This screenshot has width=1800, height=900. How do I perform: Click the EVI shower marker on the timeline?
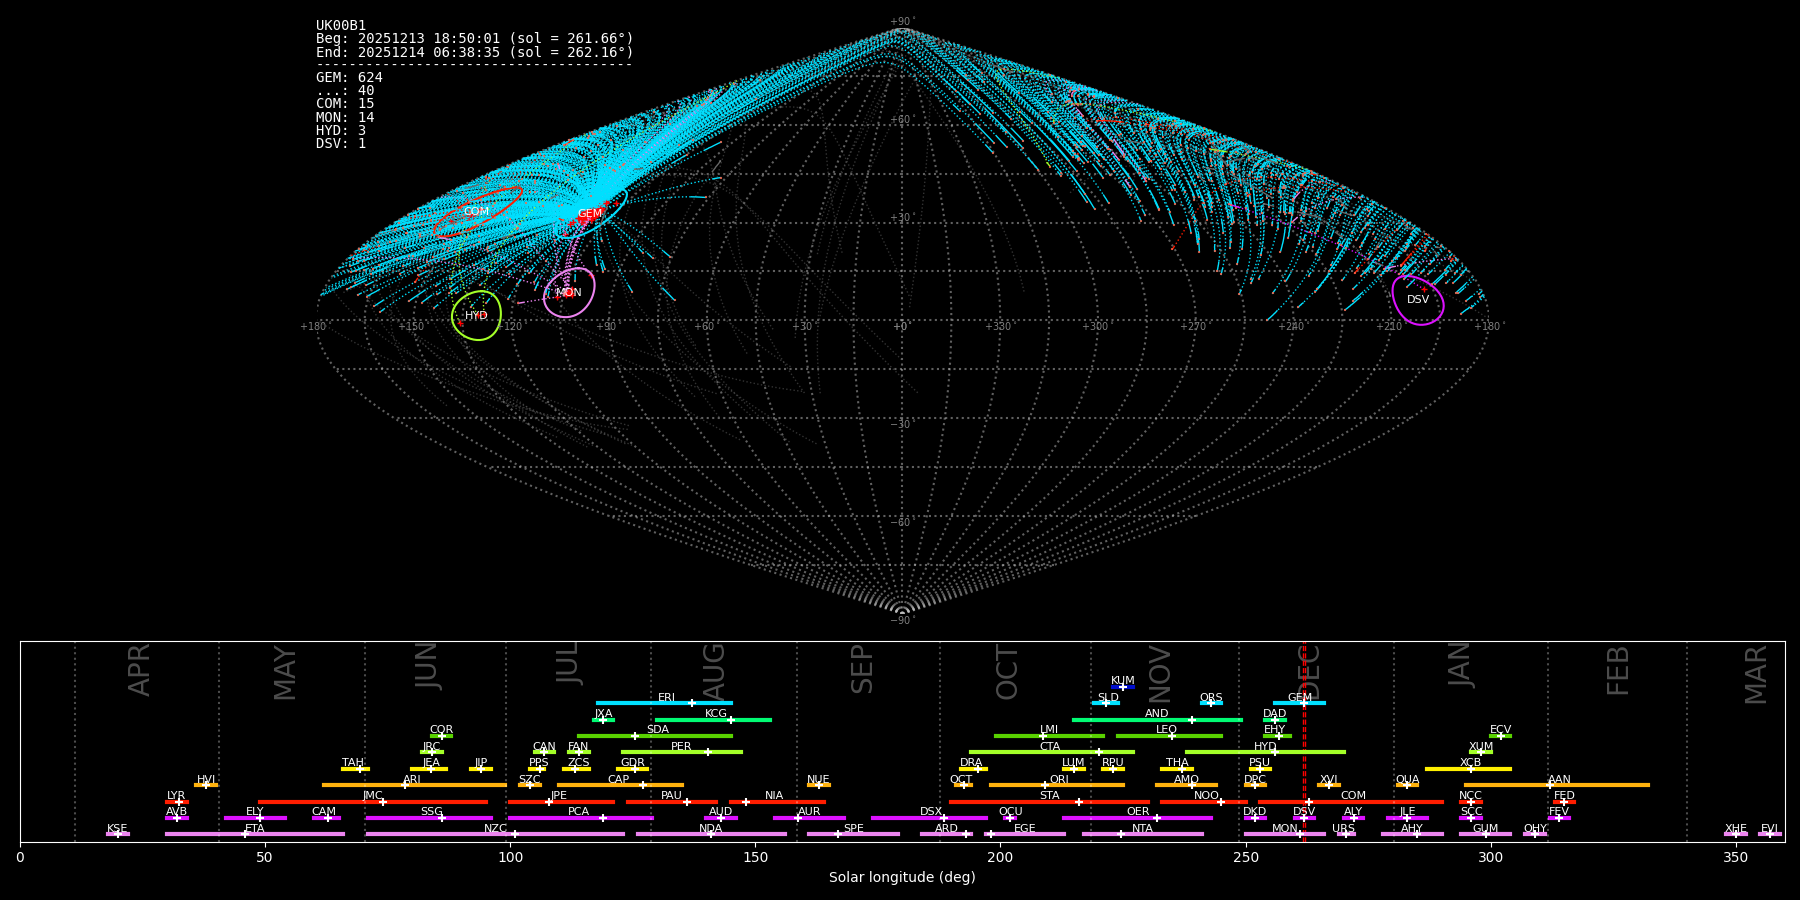(x=1770, y=834)
